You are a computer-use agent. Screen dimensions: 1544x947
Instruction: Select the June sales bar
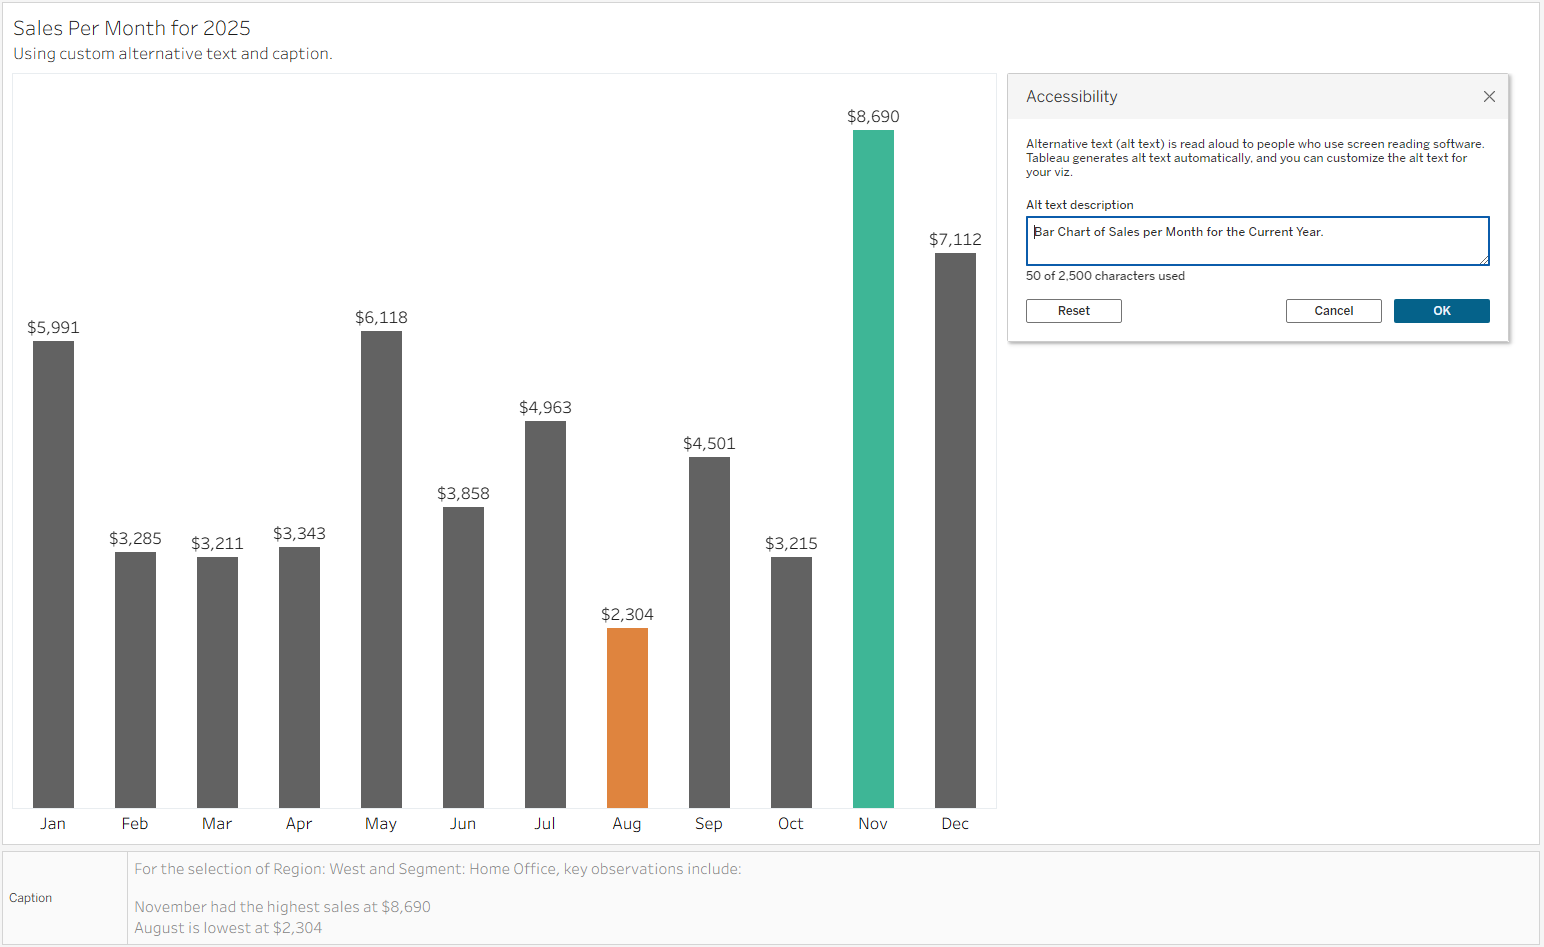(x=463, y=657)
